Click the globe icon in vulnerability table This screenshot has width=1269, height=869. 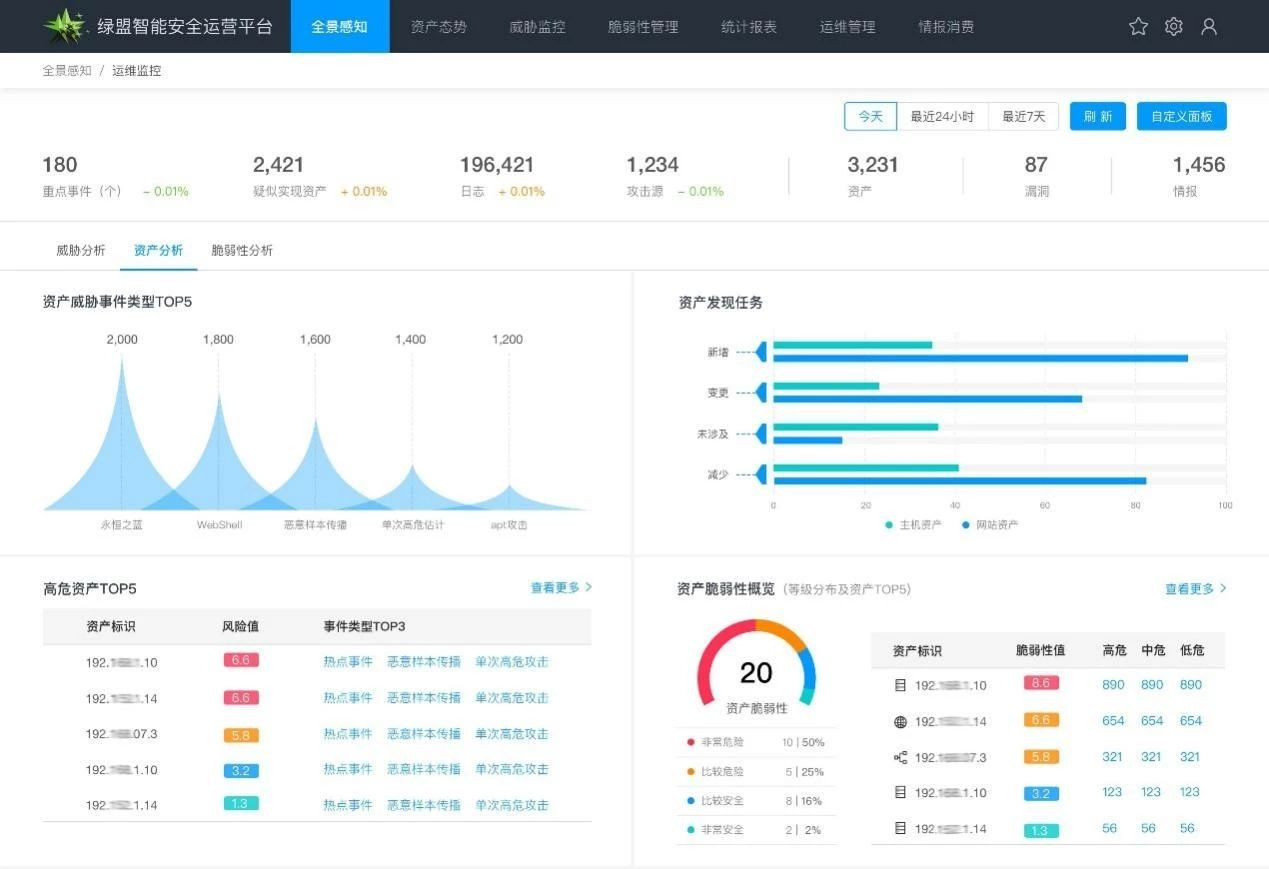(899, 721)
